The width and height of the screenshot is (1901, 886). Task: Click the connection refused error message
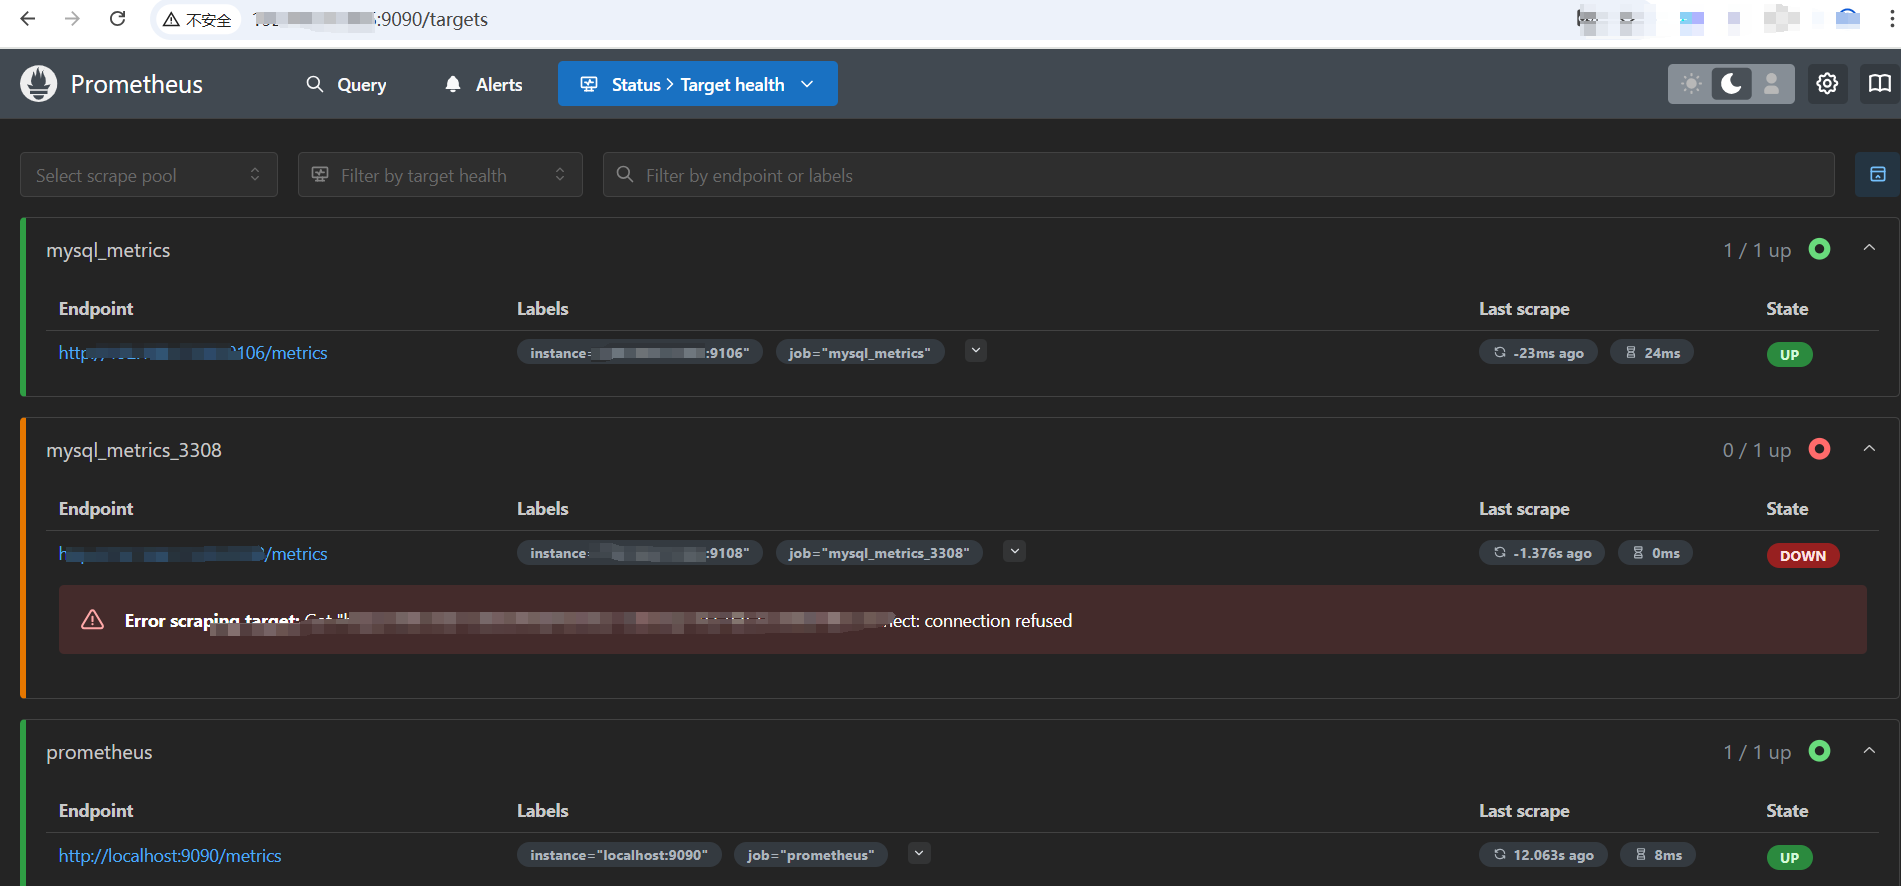point(598,621)
